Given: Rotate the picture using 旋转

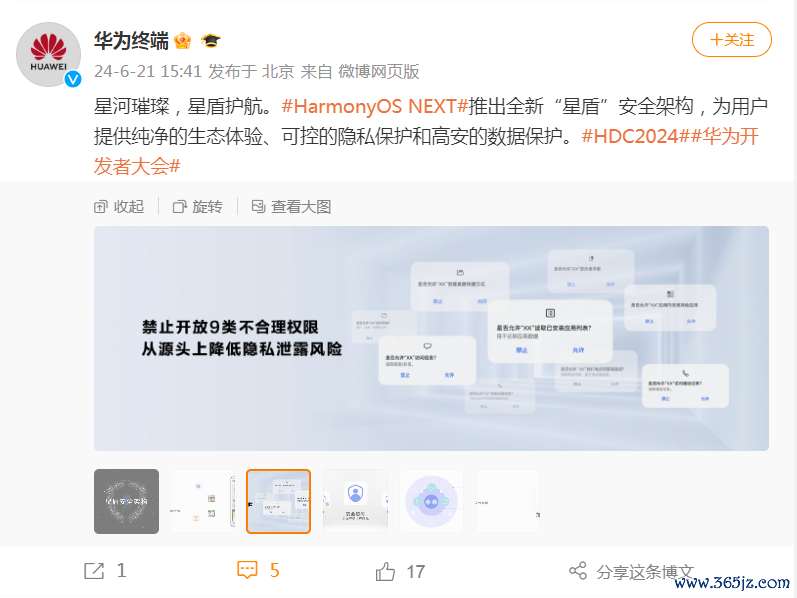Looking at the screenshot, I should 198,206.
